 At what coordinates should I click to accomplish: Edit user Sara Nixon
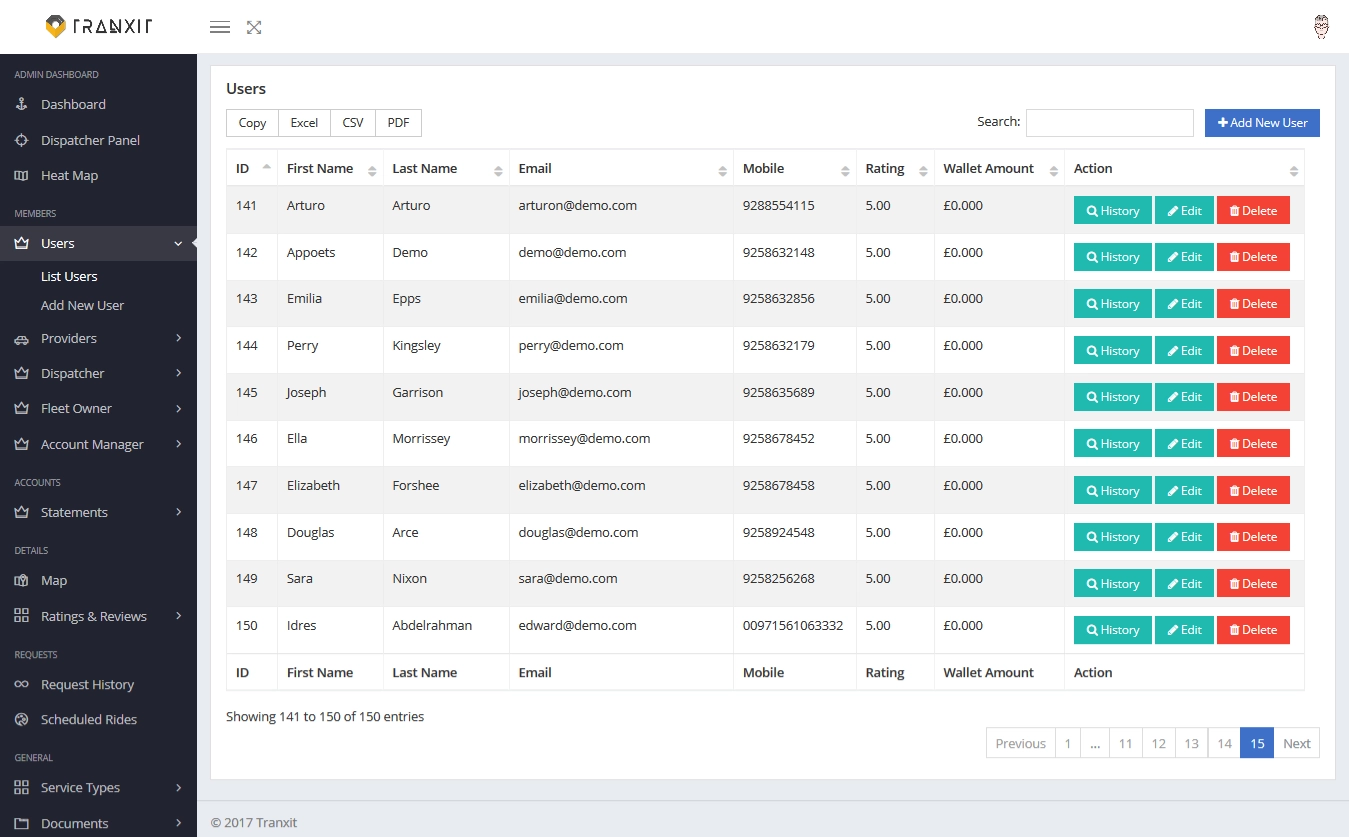click(x=1184, y=583)
